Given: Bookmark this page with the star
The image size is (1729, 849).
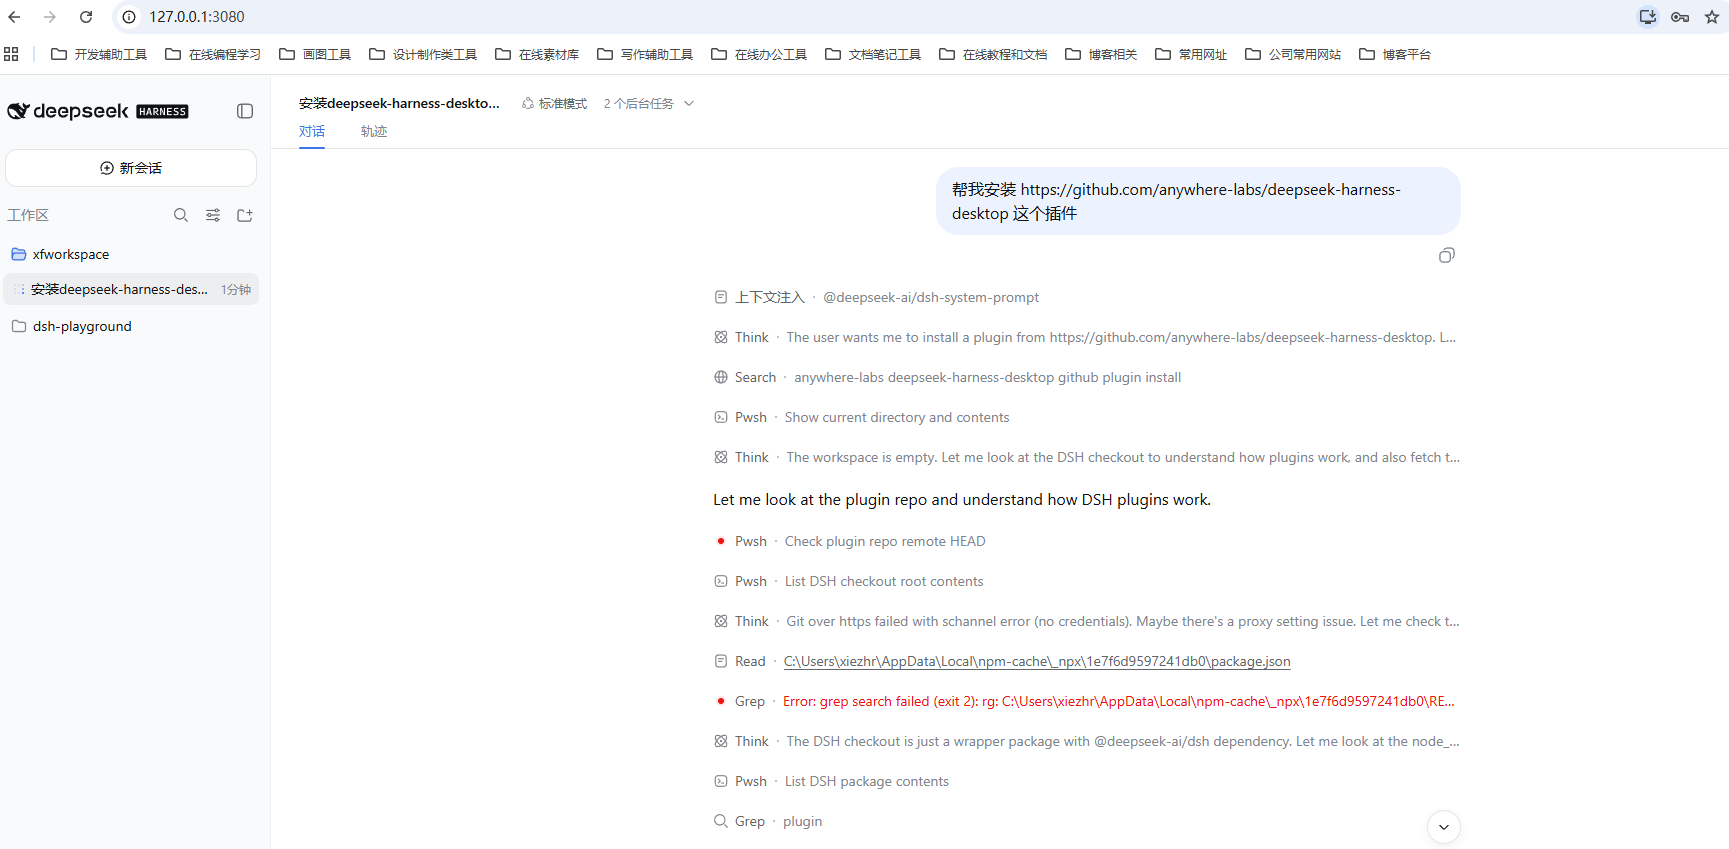Looking at the screenshot, I should 1712,17.
